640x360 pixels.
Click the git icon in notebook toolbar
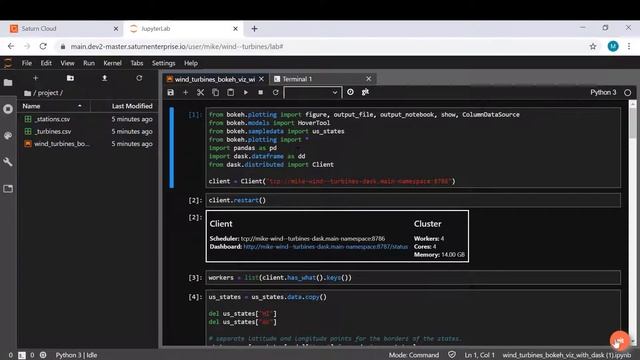pyautogui.click(x=365, y=92)
